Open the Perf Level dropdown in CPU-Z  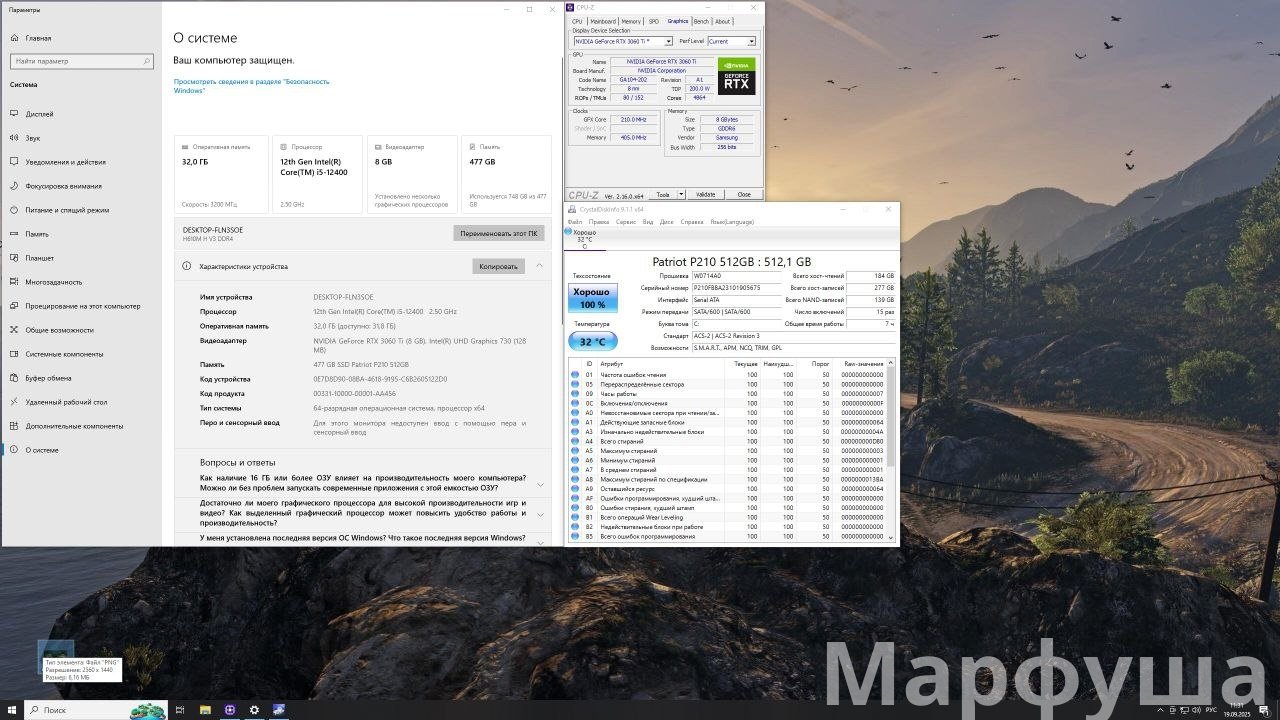pyautogui.click(x=751, y=42)
